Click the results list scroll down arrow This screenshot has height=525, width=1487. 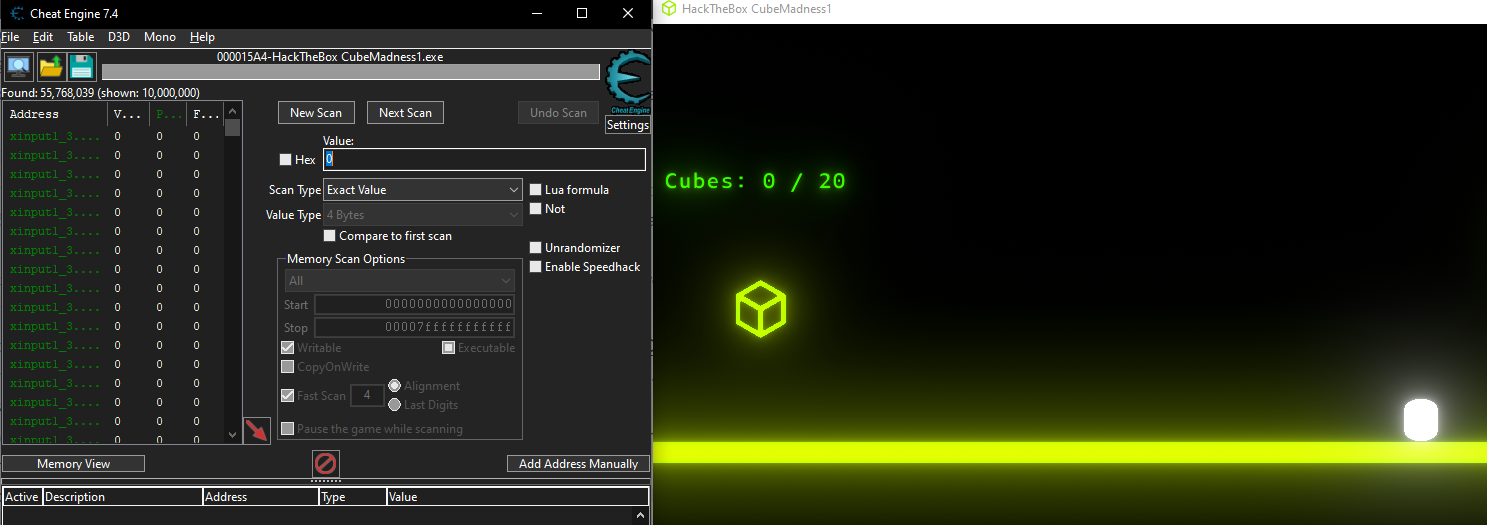(x=233, y=435)
